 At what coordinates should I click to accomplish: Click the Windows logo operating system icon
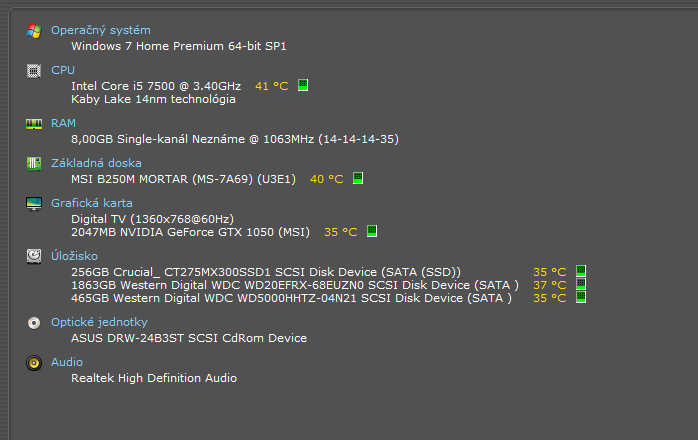[34, 30]
